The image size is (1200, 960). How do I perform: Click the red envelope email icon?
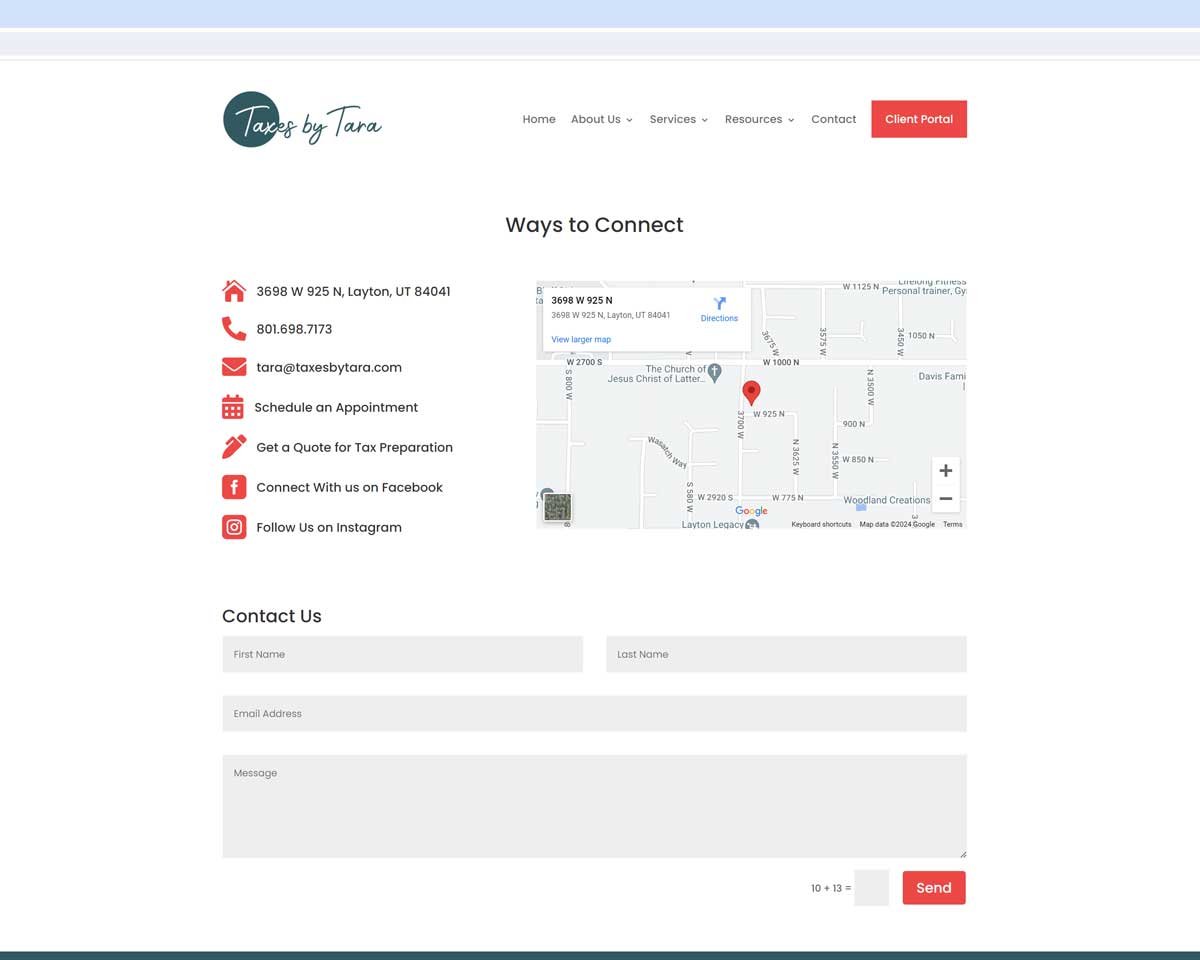coord(234,367)
